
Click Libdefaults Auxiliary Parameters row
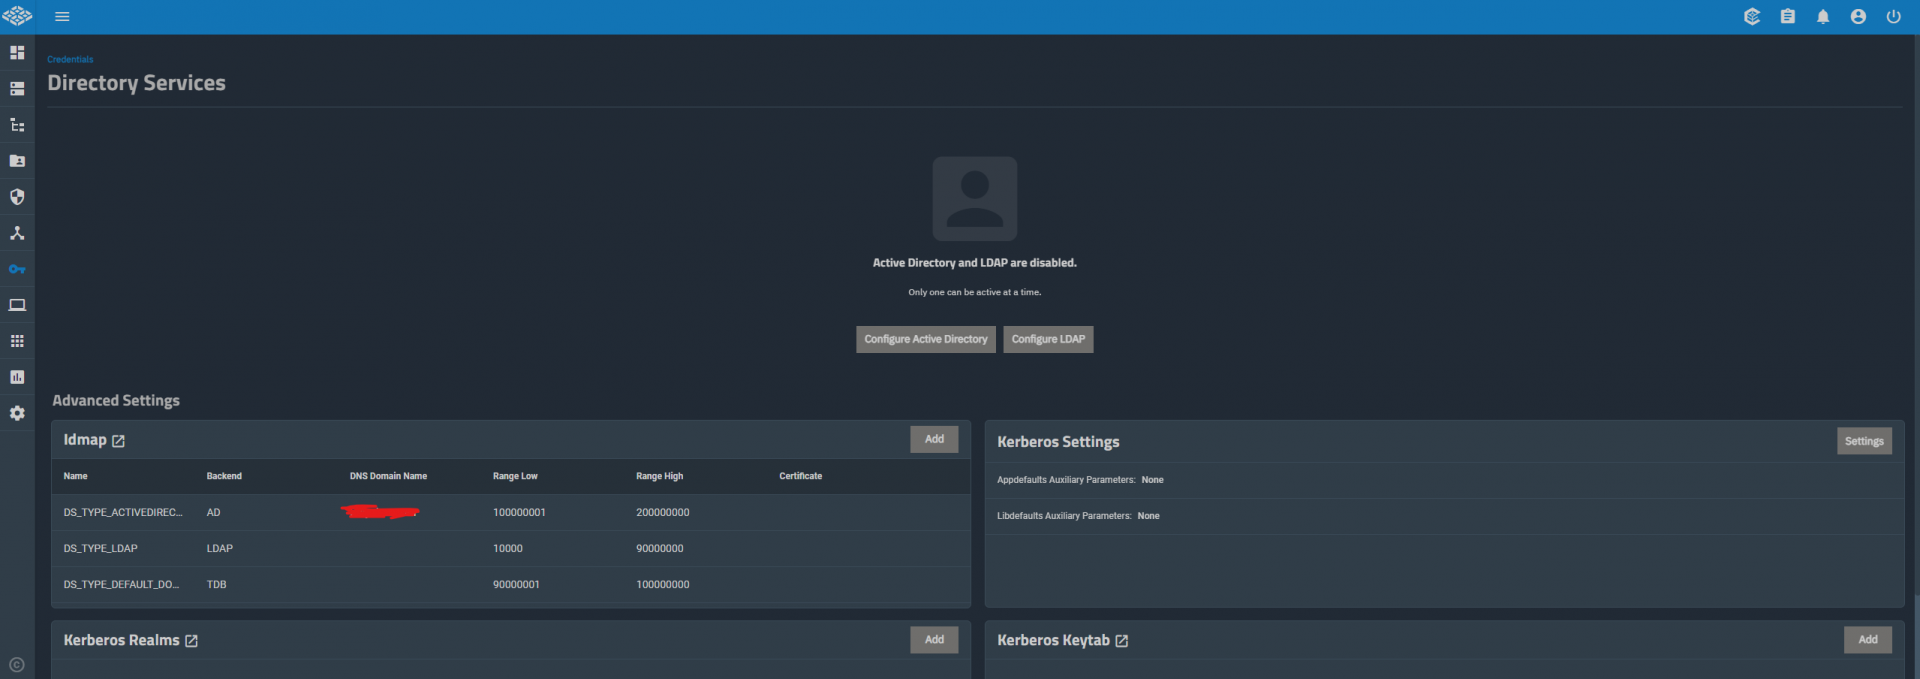point(1444,516)
